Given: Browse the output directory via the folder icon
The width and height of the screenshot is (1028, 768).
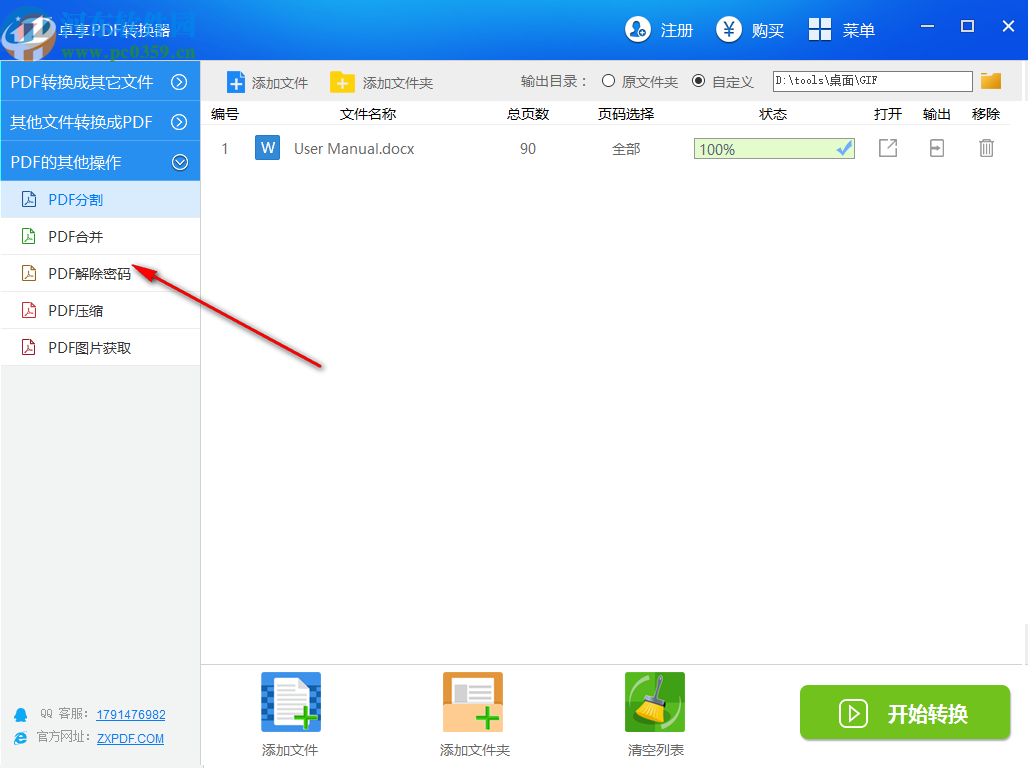Looking at the screenshot, I should point(991,81).
